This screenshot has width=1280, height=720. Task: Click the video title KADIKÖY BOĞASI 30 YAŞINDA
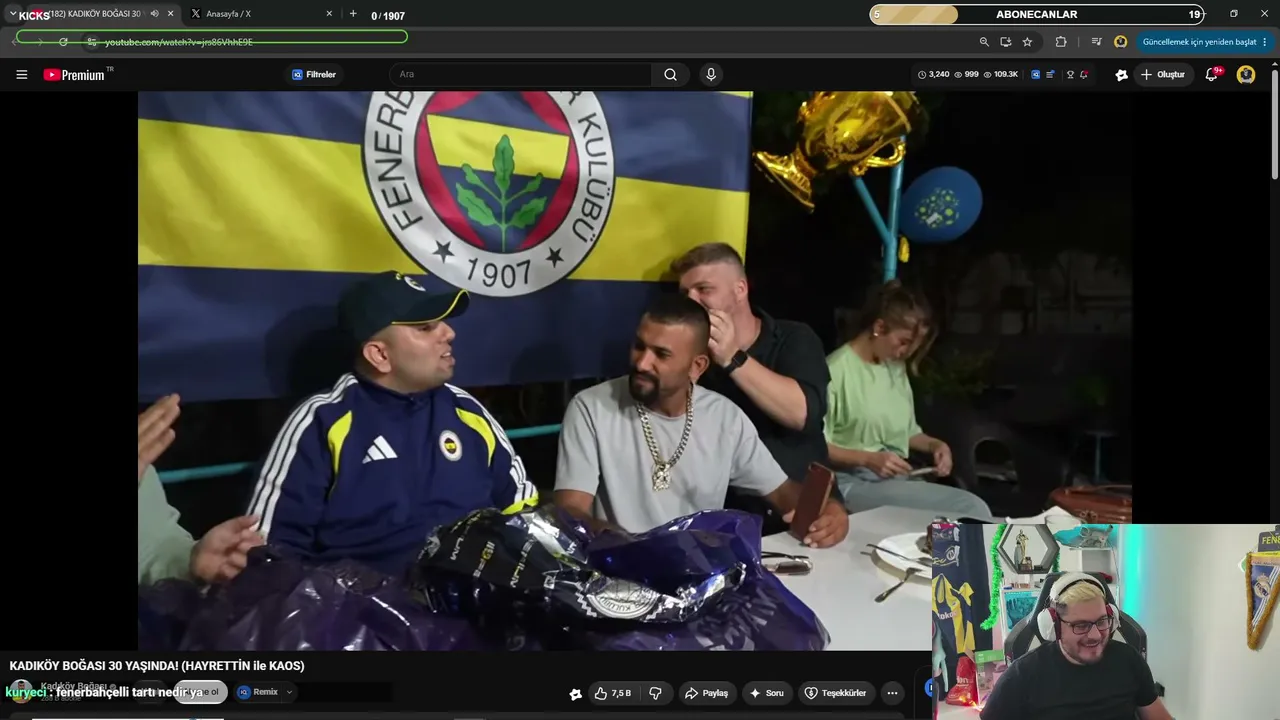[x=157, y=666]
